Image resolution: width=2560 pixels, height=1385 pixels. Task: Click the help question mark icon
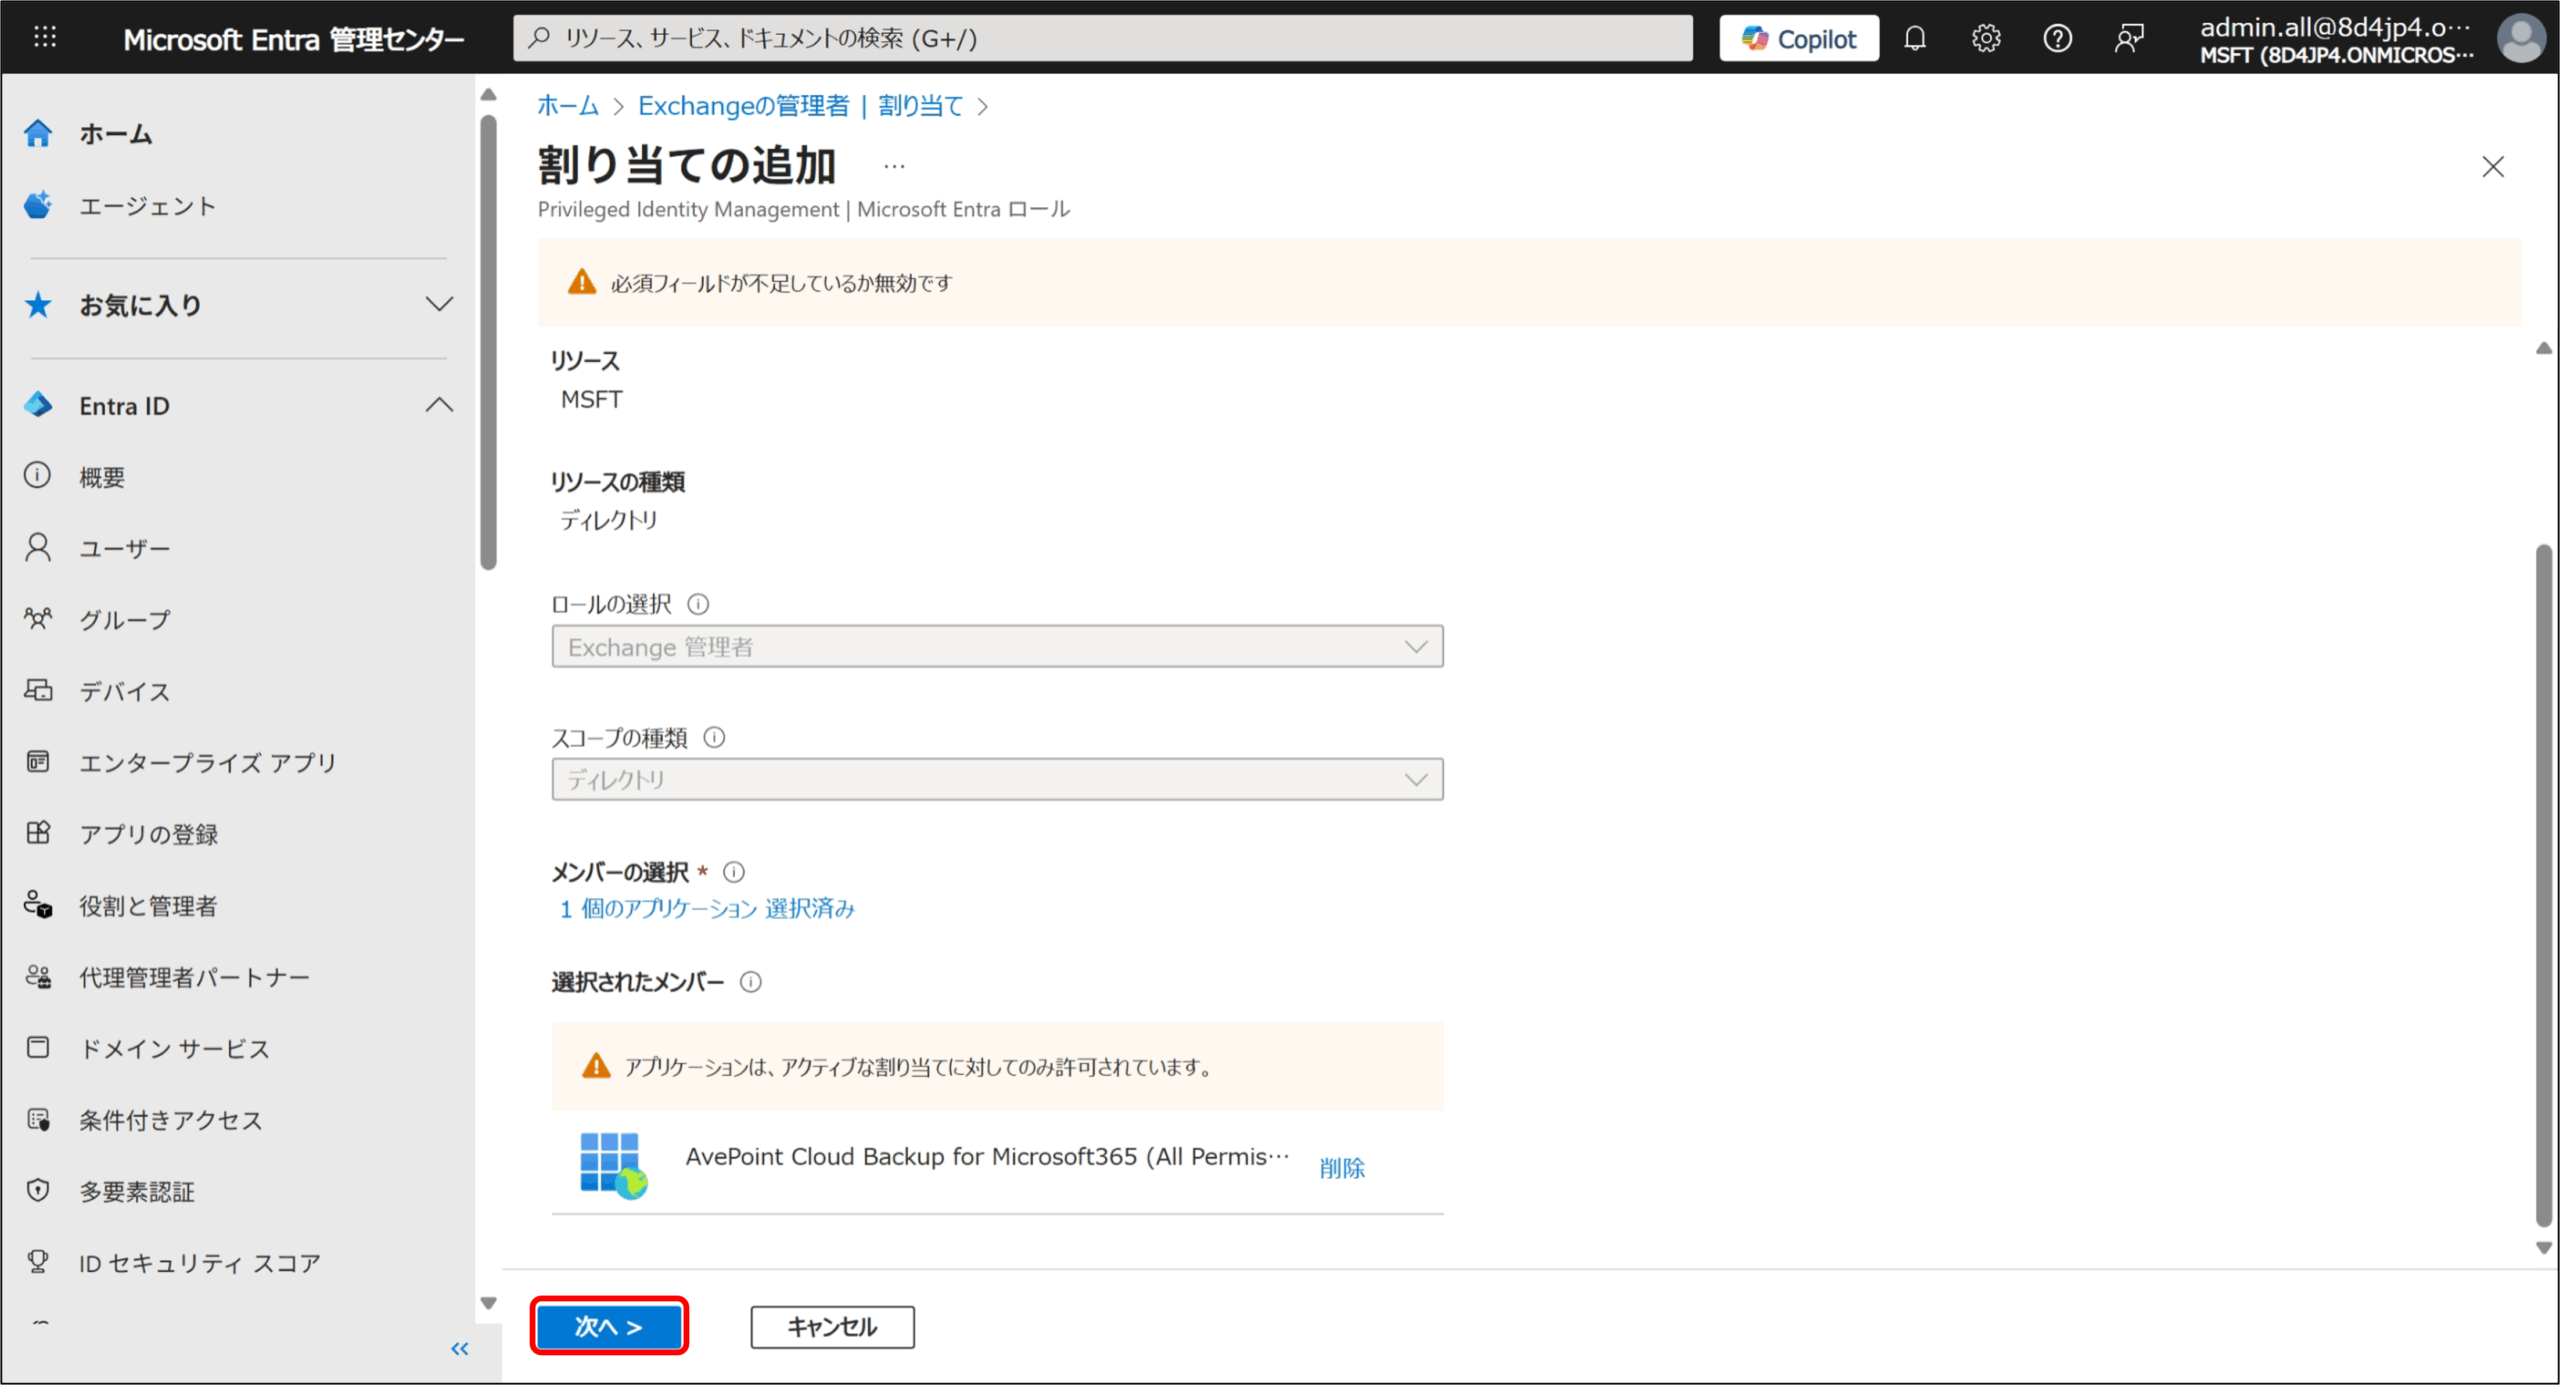[x=2057, y=39]
